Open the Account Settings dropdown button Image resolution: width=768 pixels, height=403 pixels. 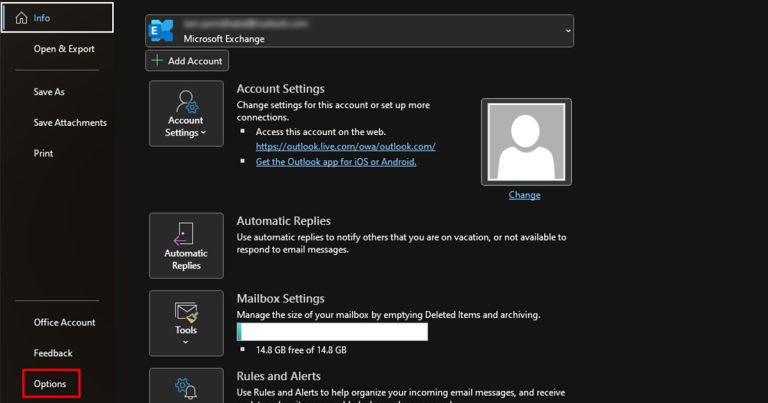(186, 114)
